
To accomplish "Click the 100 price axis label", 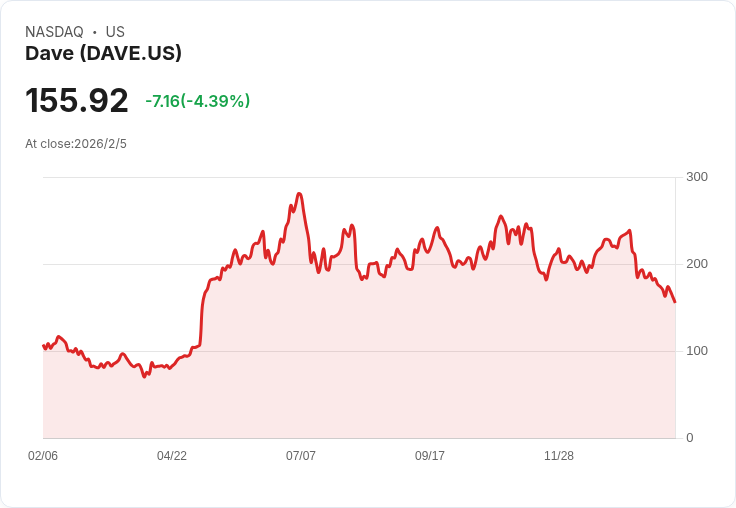I will [697, 351].
